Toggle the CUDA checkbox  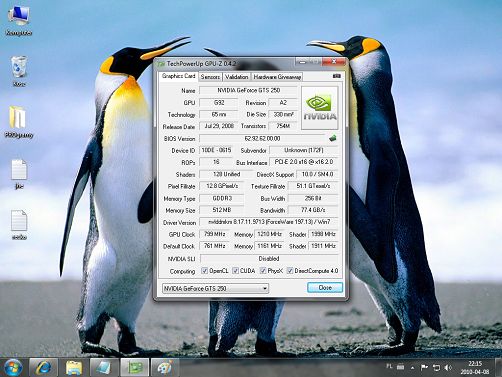point(235,271)
